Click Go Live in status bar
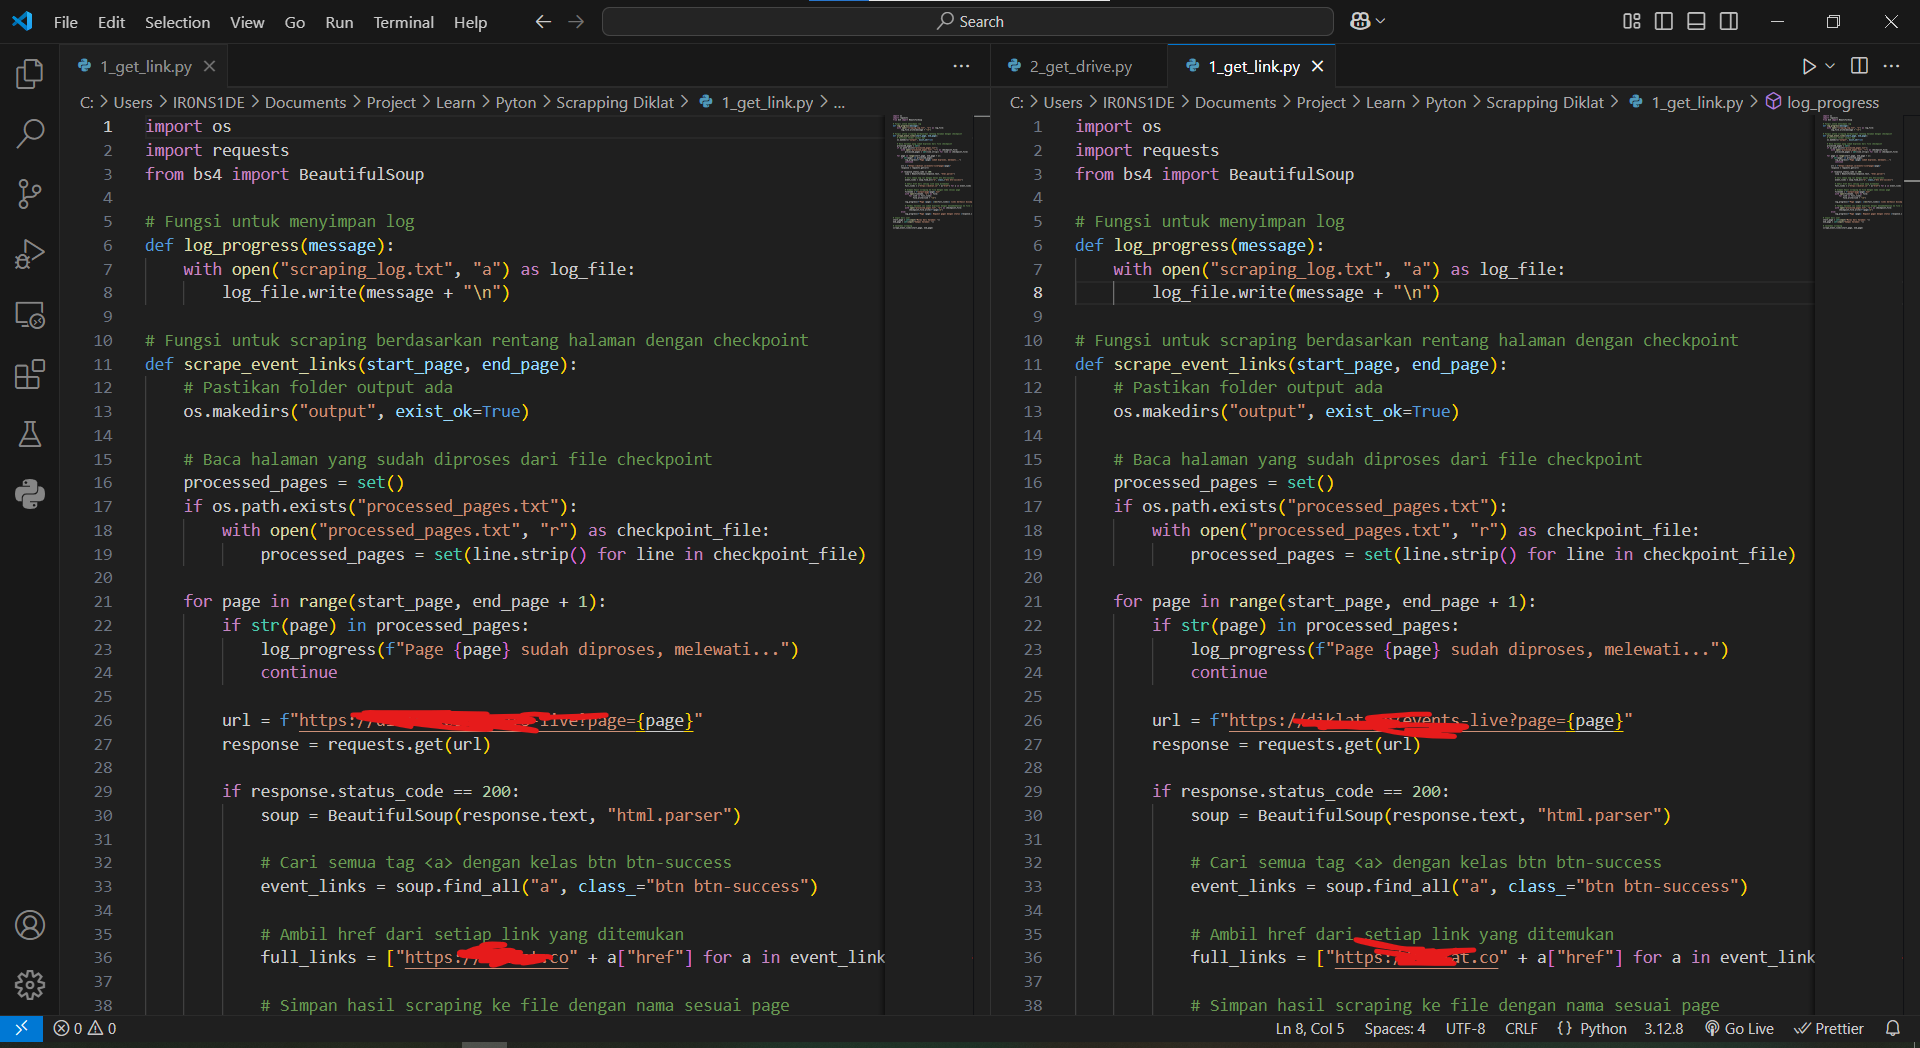Viewport: 1920px width, 1048px height. [x=1739, y=1028]
